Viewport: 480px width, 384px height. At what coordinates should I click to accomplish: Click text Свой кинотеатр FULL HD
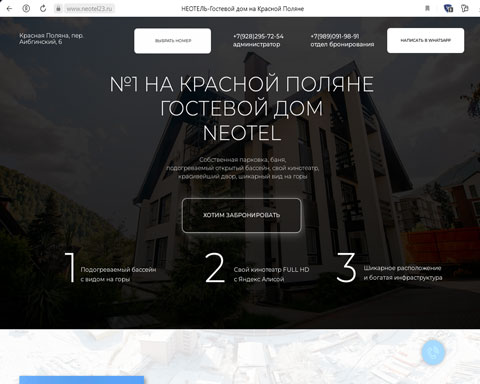click(271, 270)
